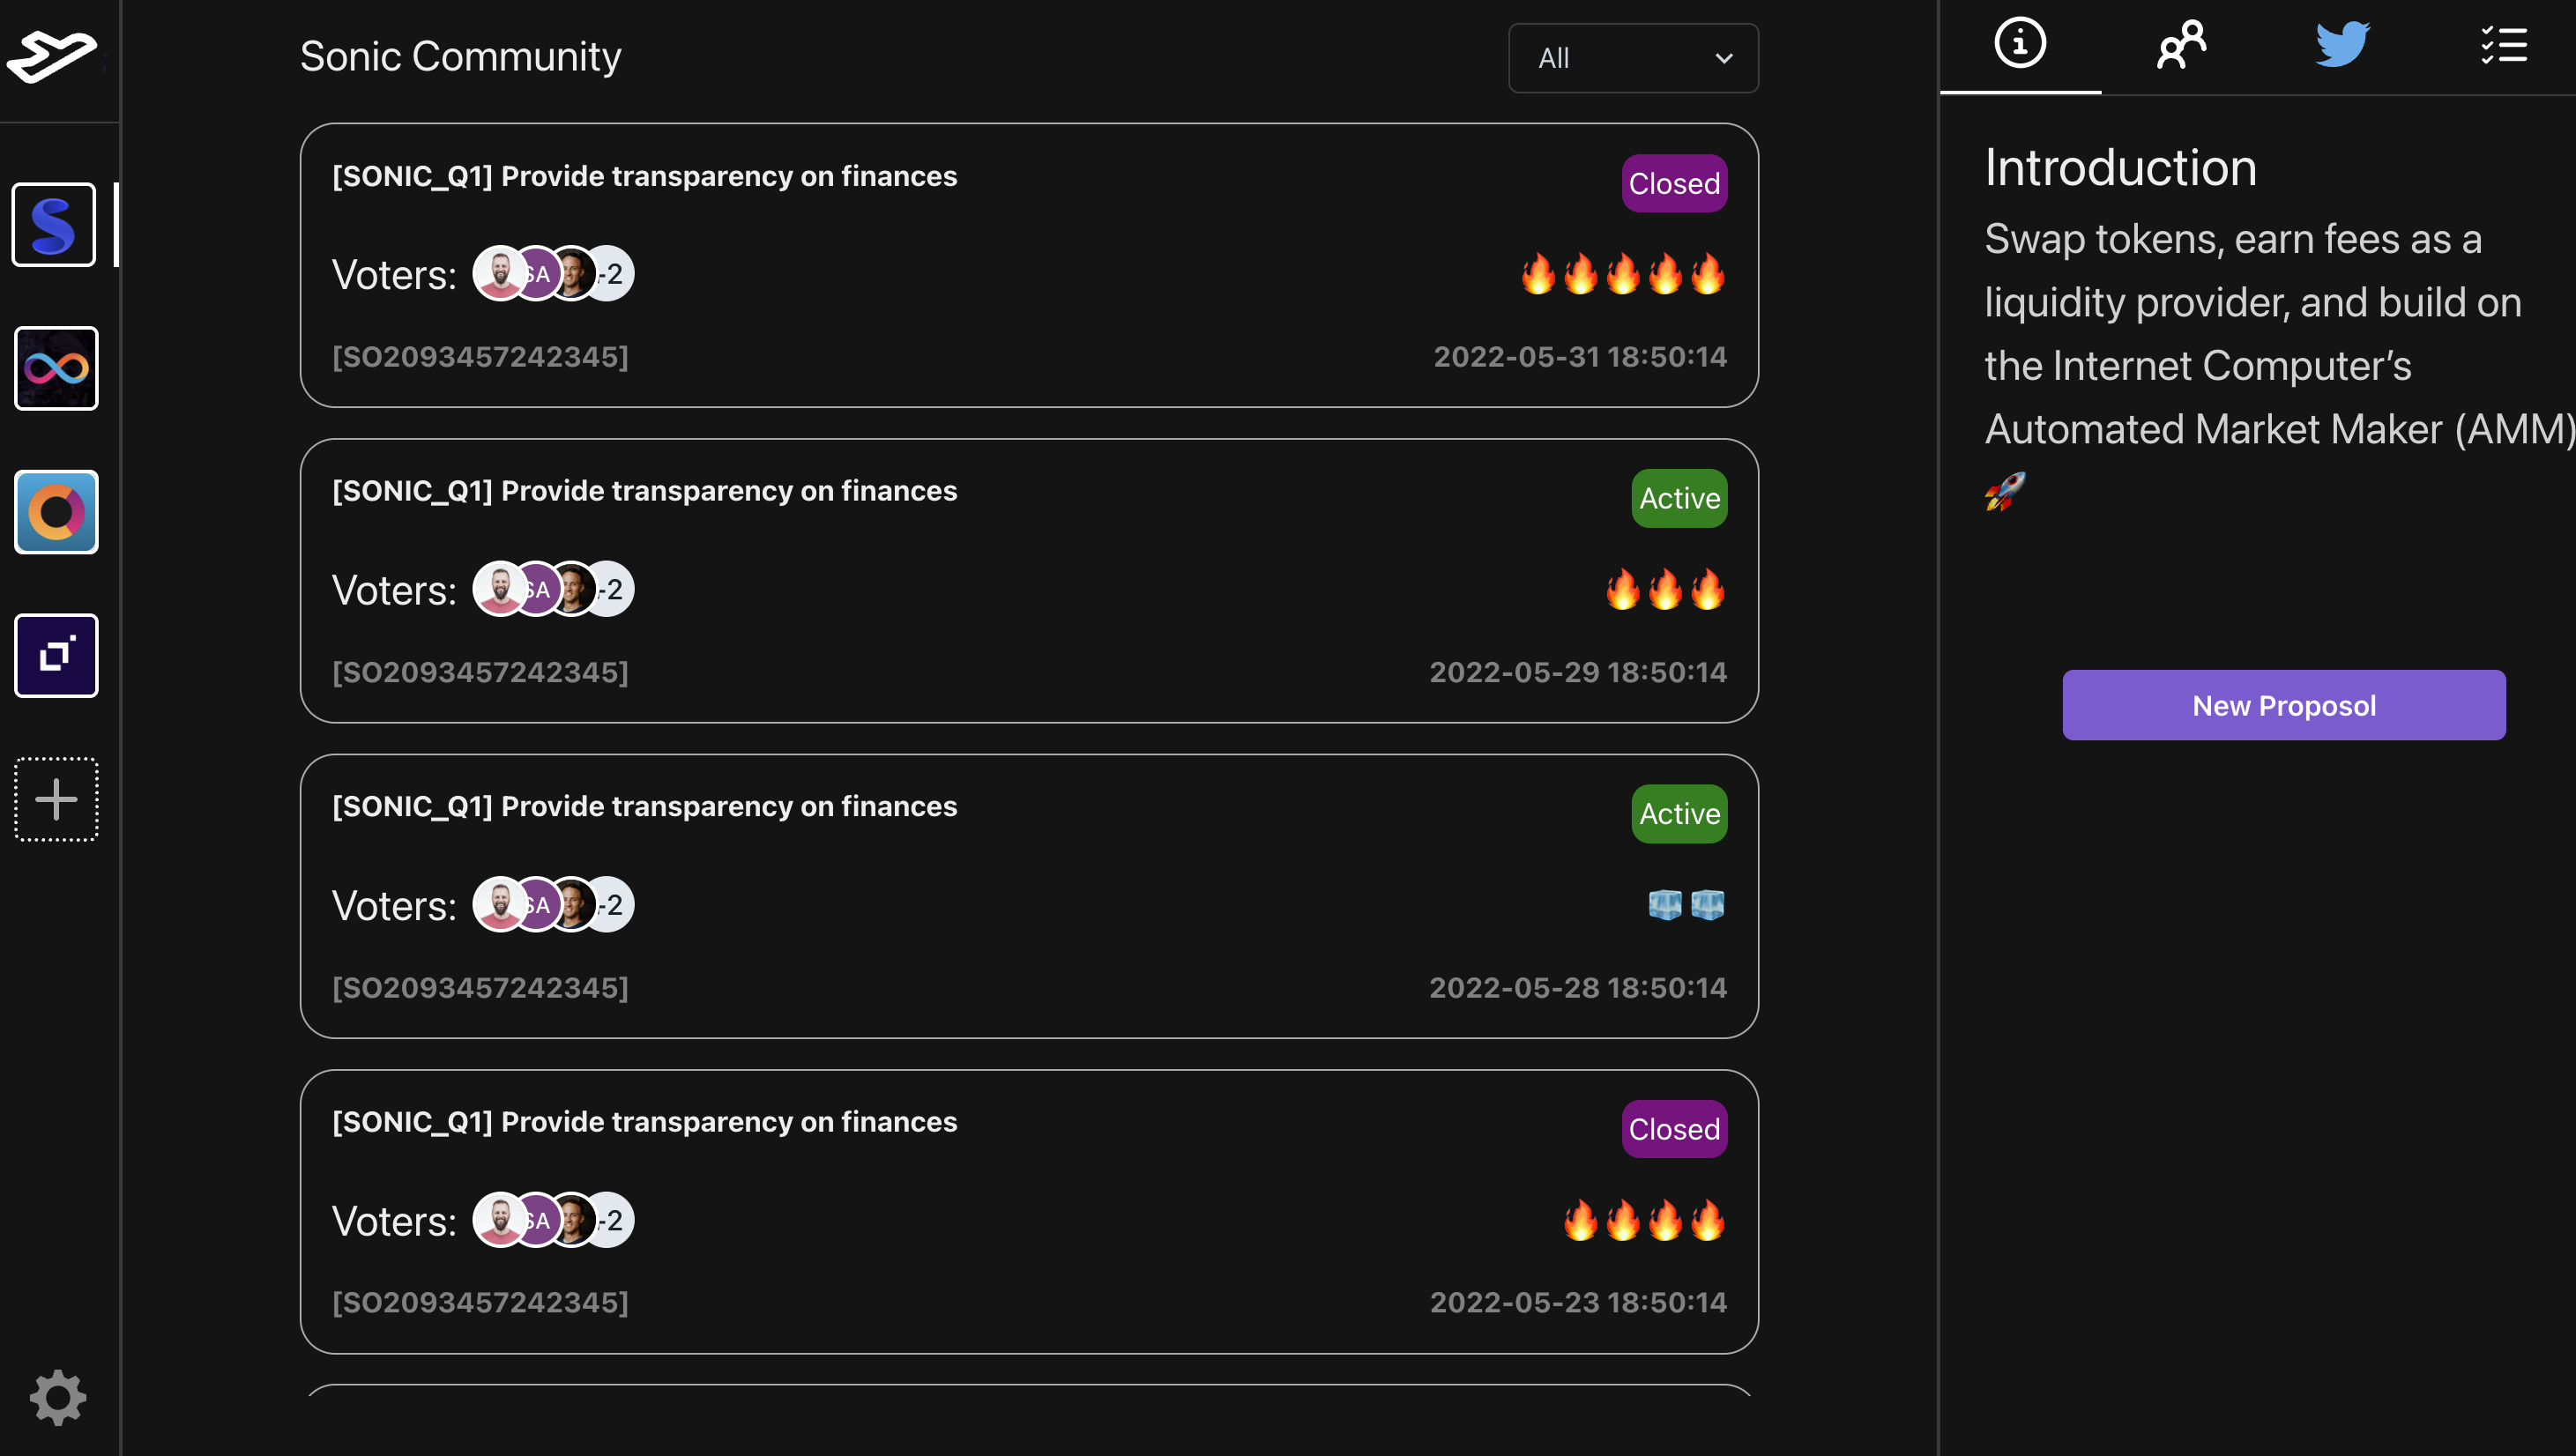Click voter avatars on the first proposal
Screen dimensions: 2576x1456
553,274
